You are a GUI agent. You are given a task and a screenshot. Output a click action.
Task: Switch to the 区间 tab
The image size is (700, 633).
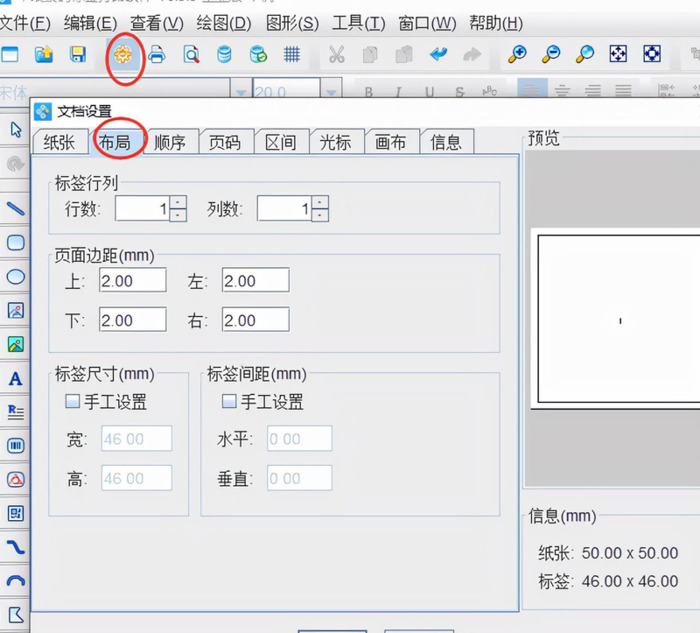click(280, 142)
